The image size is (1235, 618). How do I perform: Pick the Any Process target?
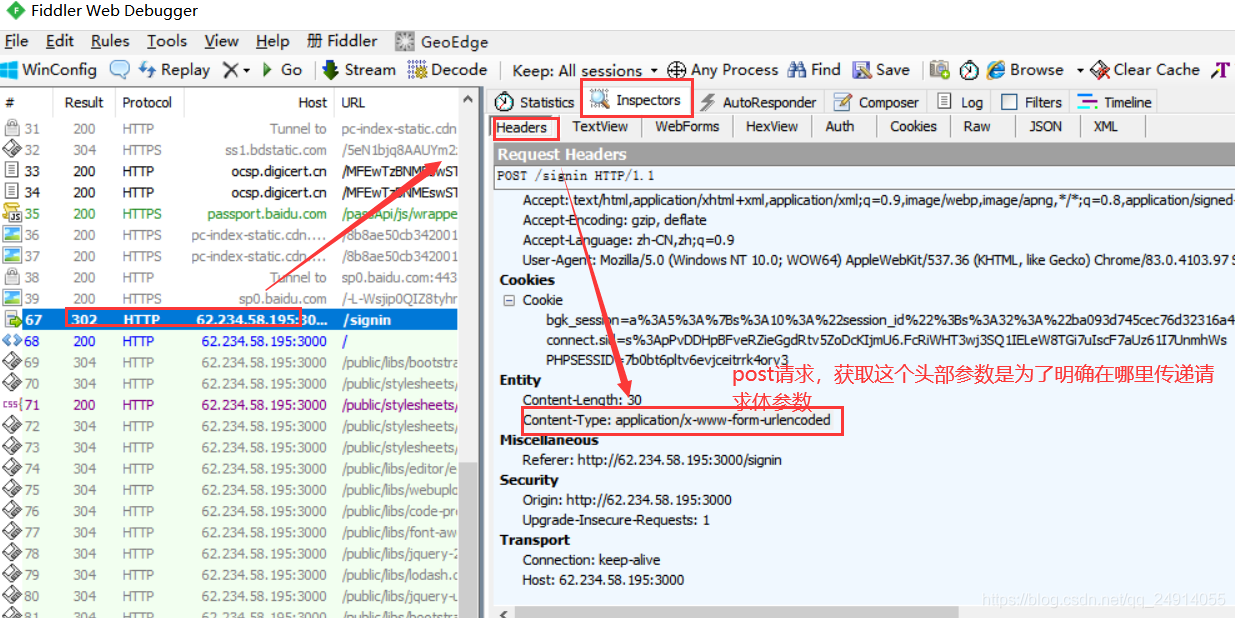click(722, 70)
